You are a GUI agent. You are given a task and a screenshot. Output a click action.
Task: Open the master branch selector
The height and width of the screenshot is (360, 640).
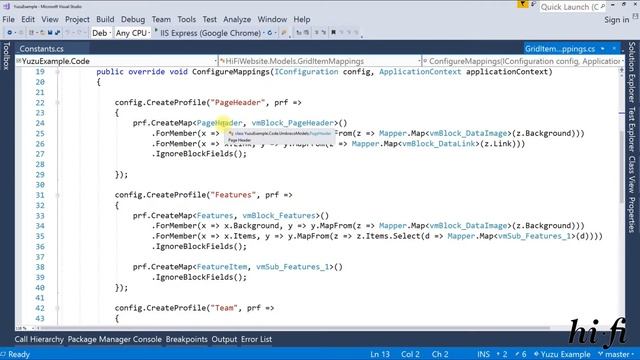point(616,354)
